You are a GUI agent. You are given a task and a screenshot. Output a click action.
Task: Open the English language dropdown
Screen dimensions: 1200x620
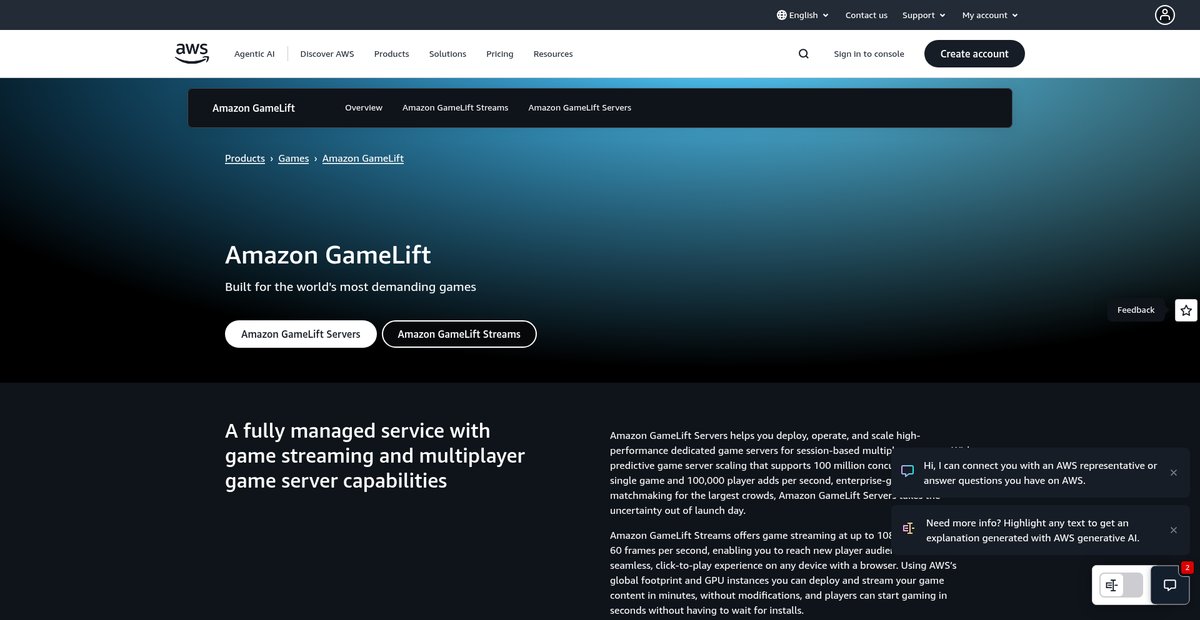[x=803, y=15]
